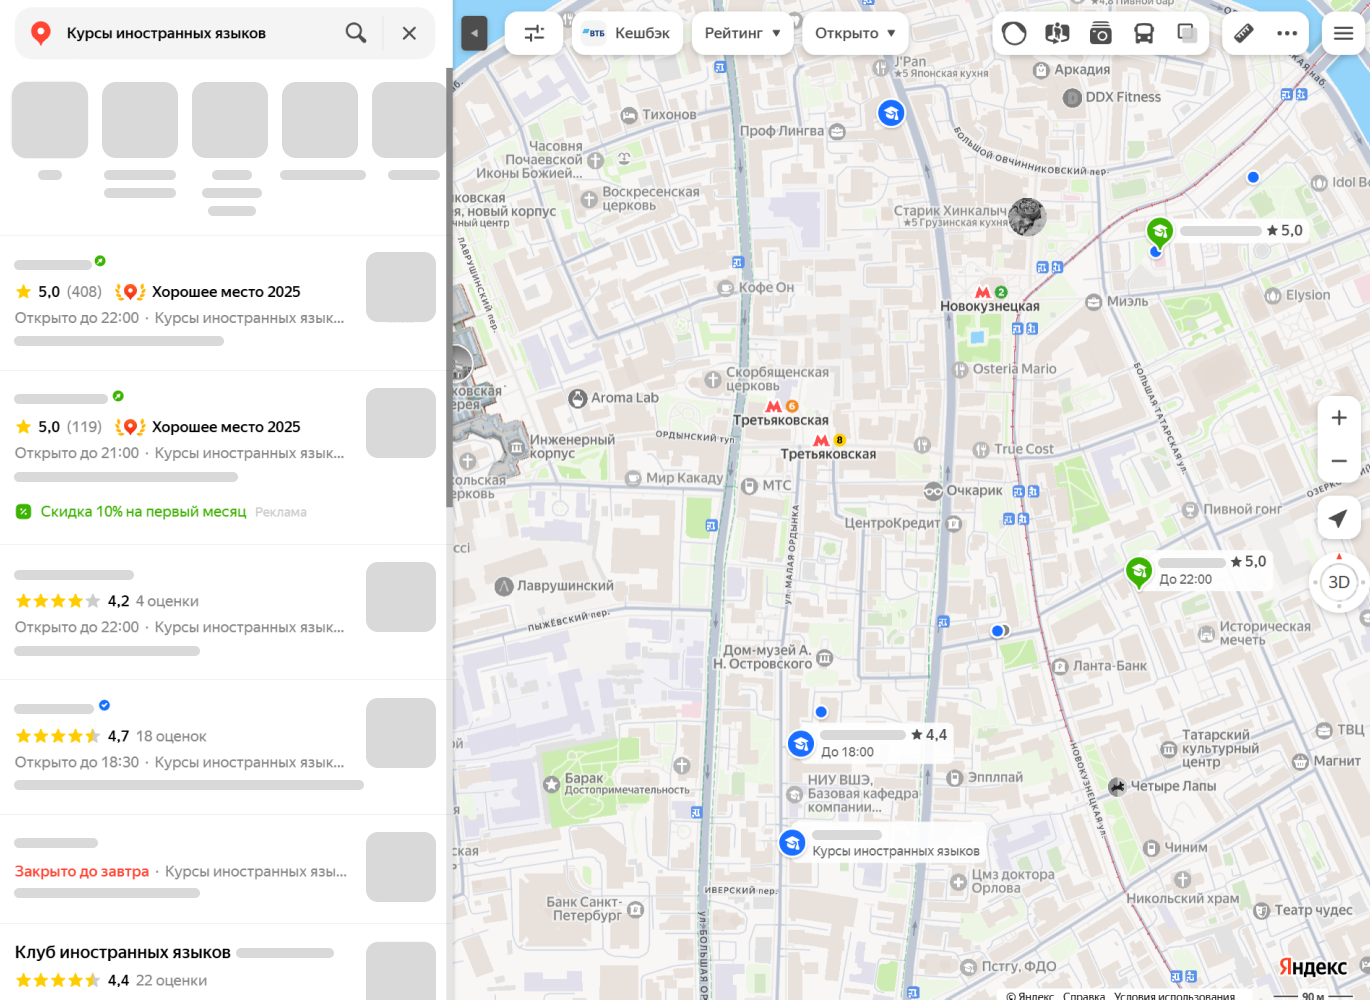Click the Яндекс logo on map
The height and width of the screenshot is (1000, 1370).
point(1313,967)
